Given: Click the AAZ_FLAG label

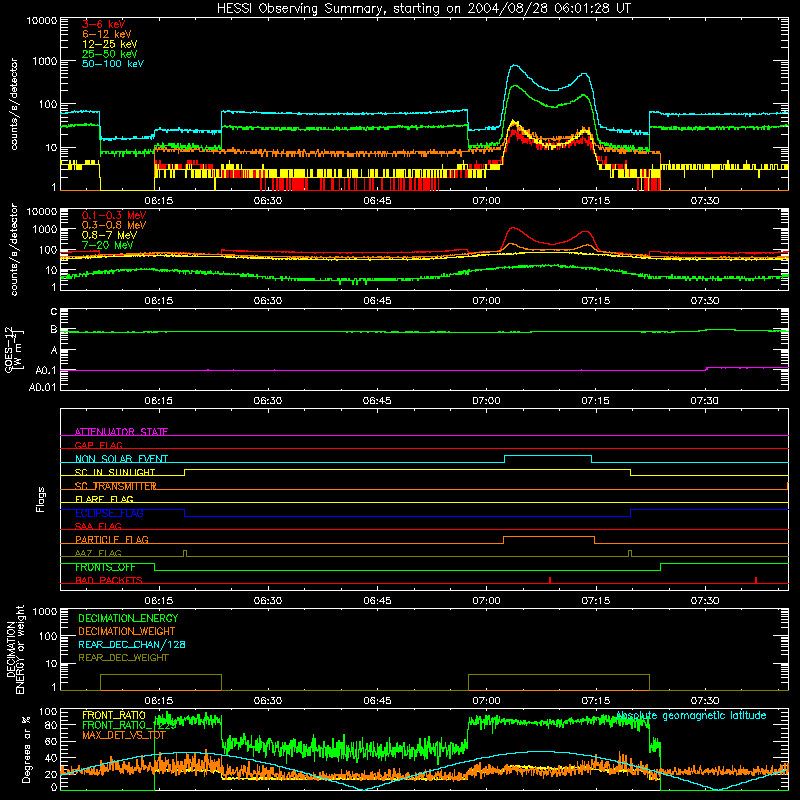Looking at the screenshot, I should tap(98, 553).
